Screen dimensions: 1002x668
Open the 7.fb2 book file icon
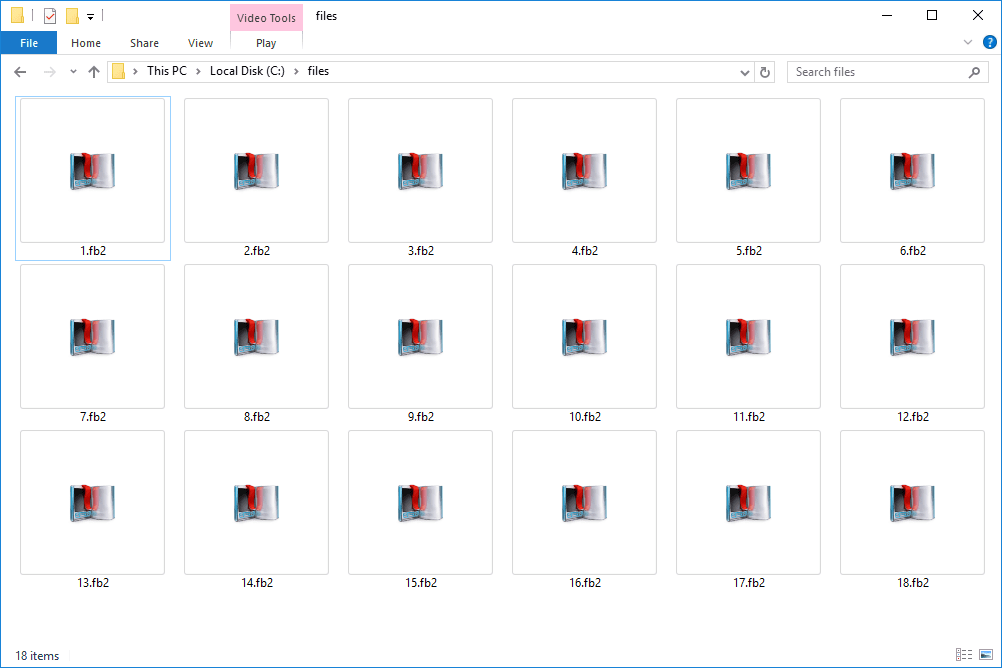92,337
